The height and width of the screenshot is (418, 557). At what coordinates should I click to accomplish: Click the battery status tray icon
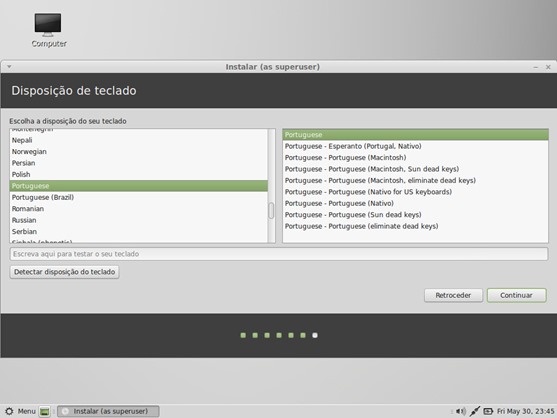(x=488, y=411)
